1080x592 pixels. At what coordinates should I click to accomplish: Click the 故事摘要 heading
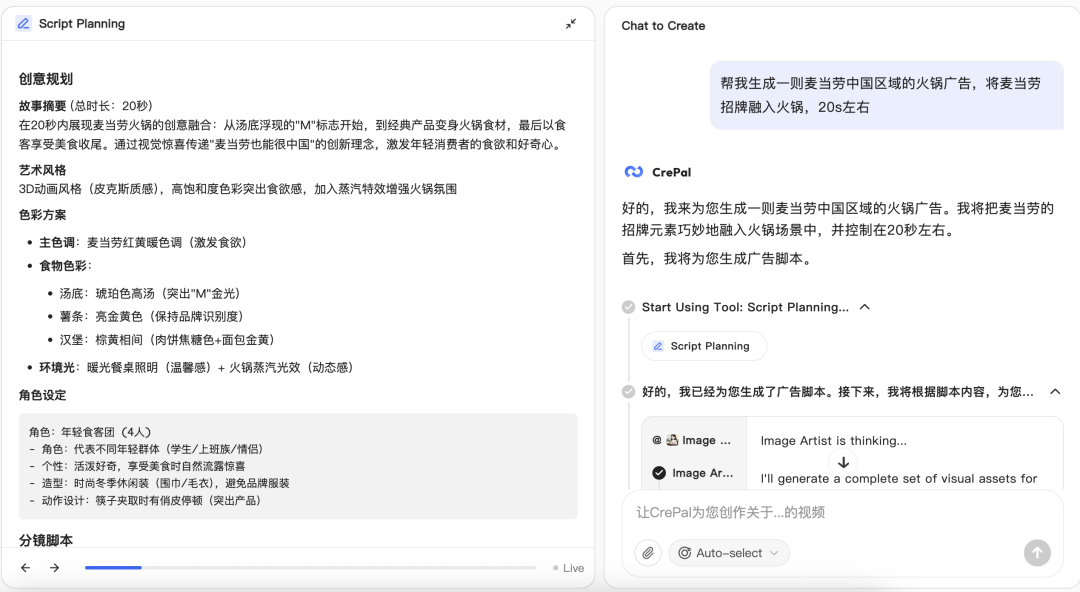[x=43, y=105]
